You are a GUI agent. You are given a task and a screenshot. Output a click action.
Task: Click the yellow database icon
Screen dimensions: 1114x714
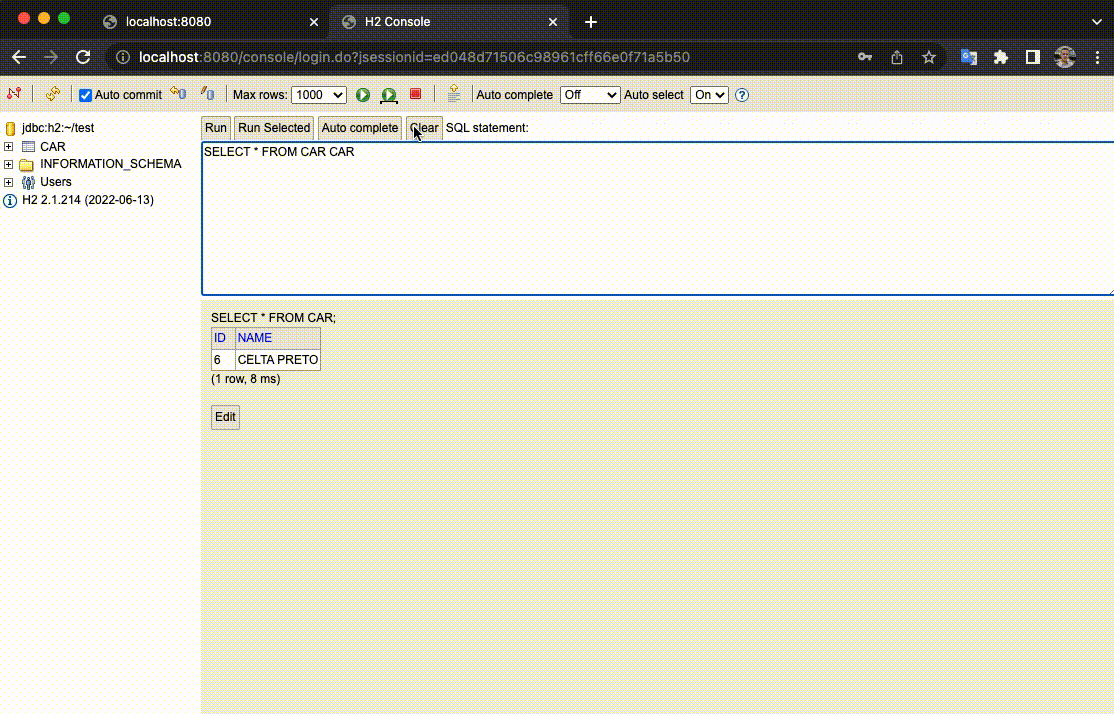tap(10, 129)
